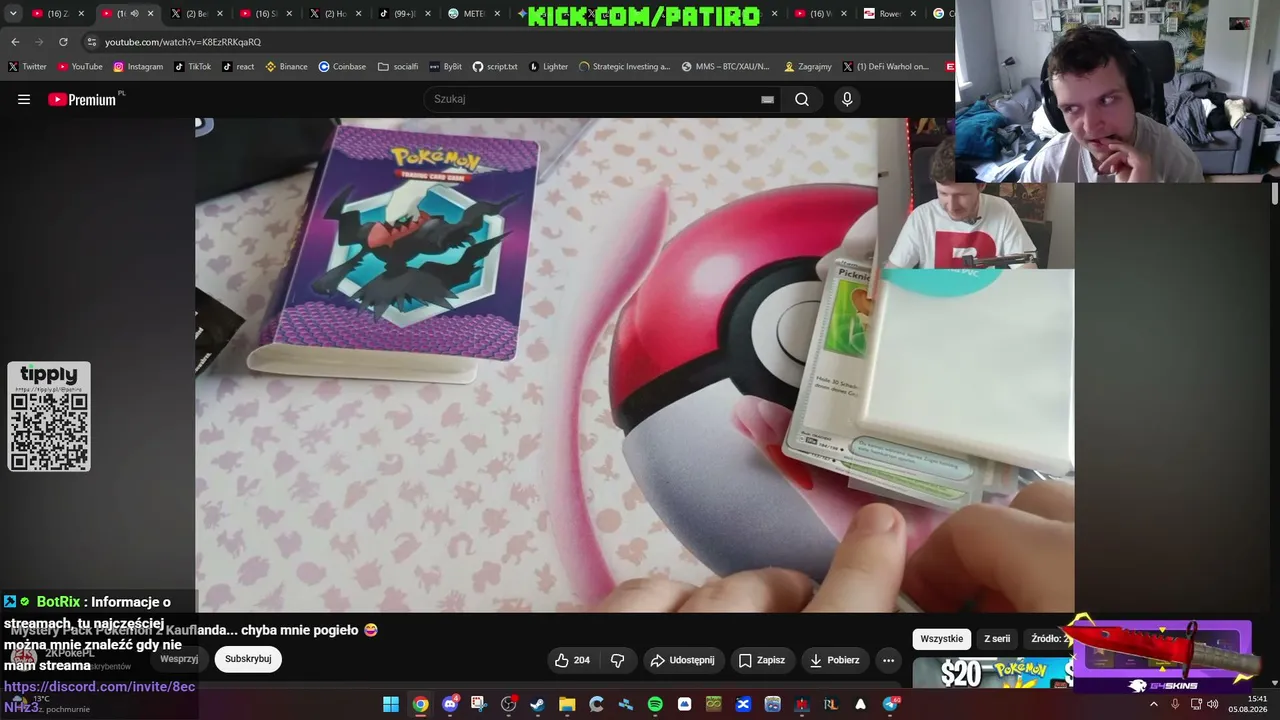Open the Twitter bookmark
The image size is (1280, 720).
pyautogui.click(x=27, y=67)
